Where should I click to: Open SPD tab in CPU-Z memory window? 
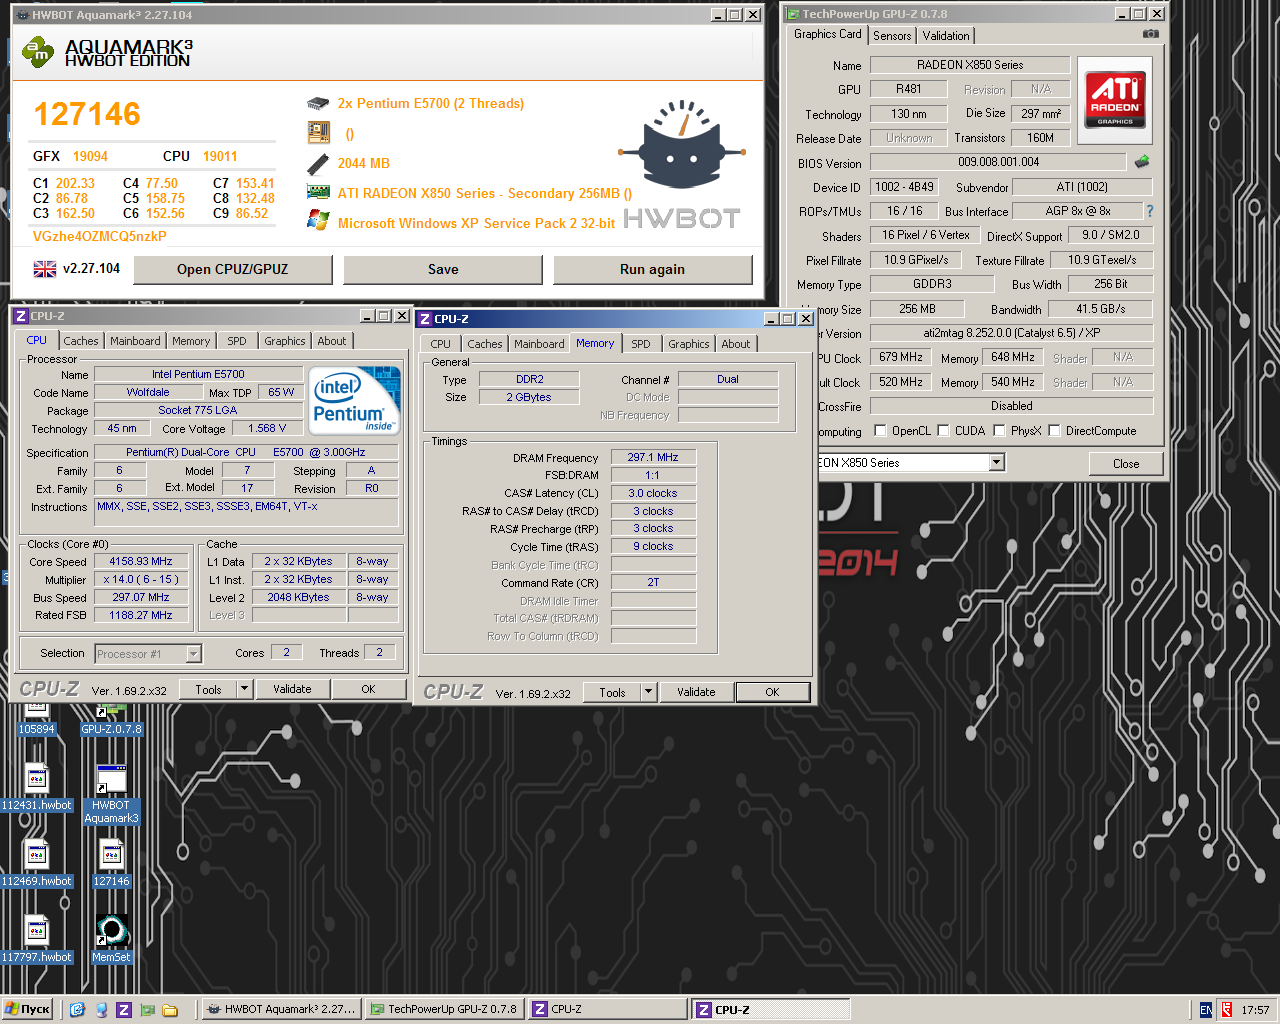click(x=641, y=344)
